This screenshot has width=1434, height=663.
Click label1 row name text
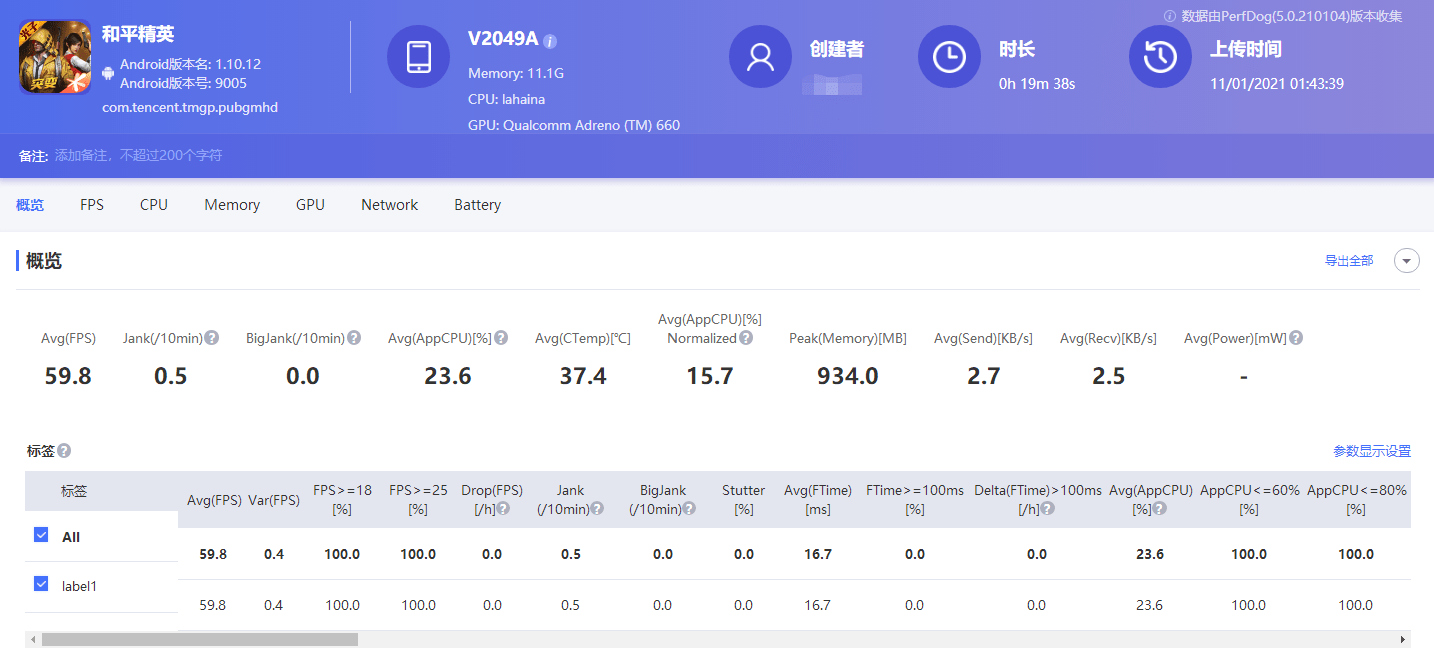point(79,586)
